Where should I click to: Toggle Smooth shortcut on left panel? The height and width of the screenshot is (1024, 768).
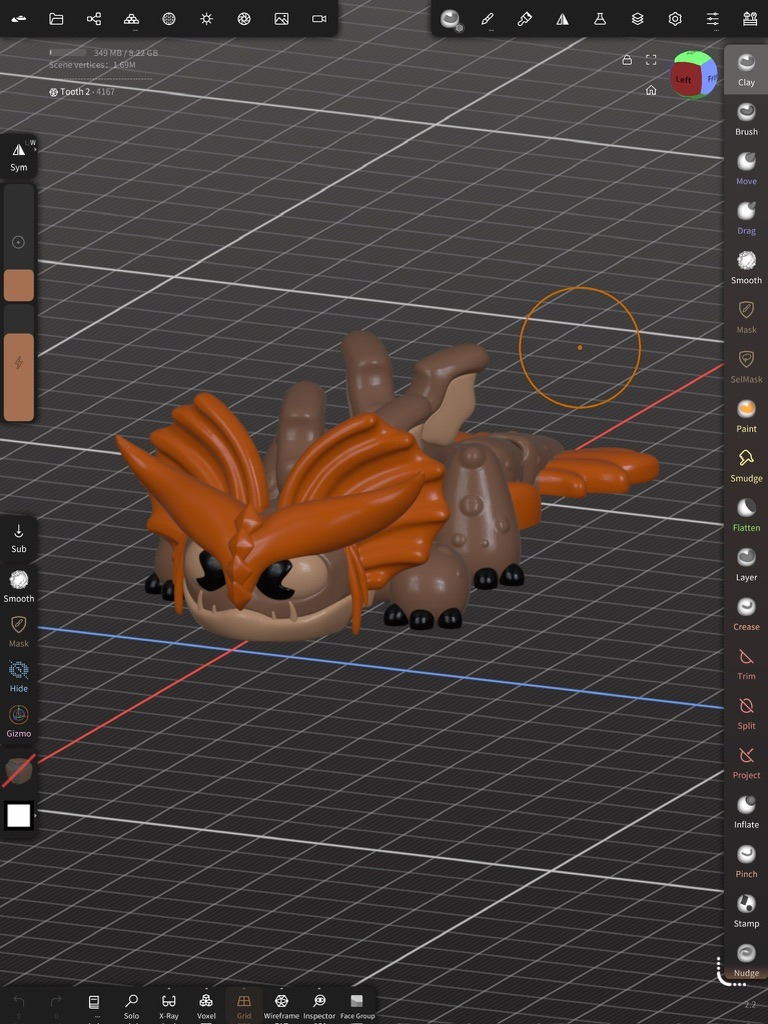point(19,586)
